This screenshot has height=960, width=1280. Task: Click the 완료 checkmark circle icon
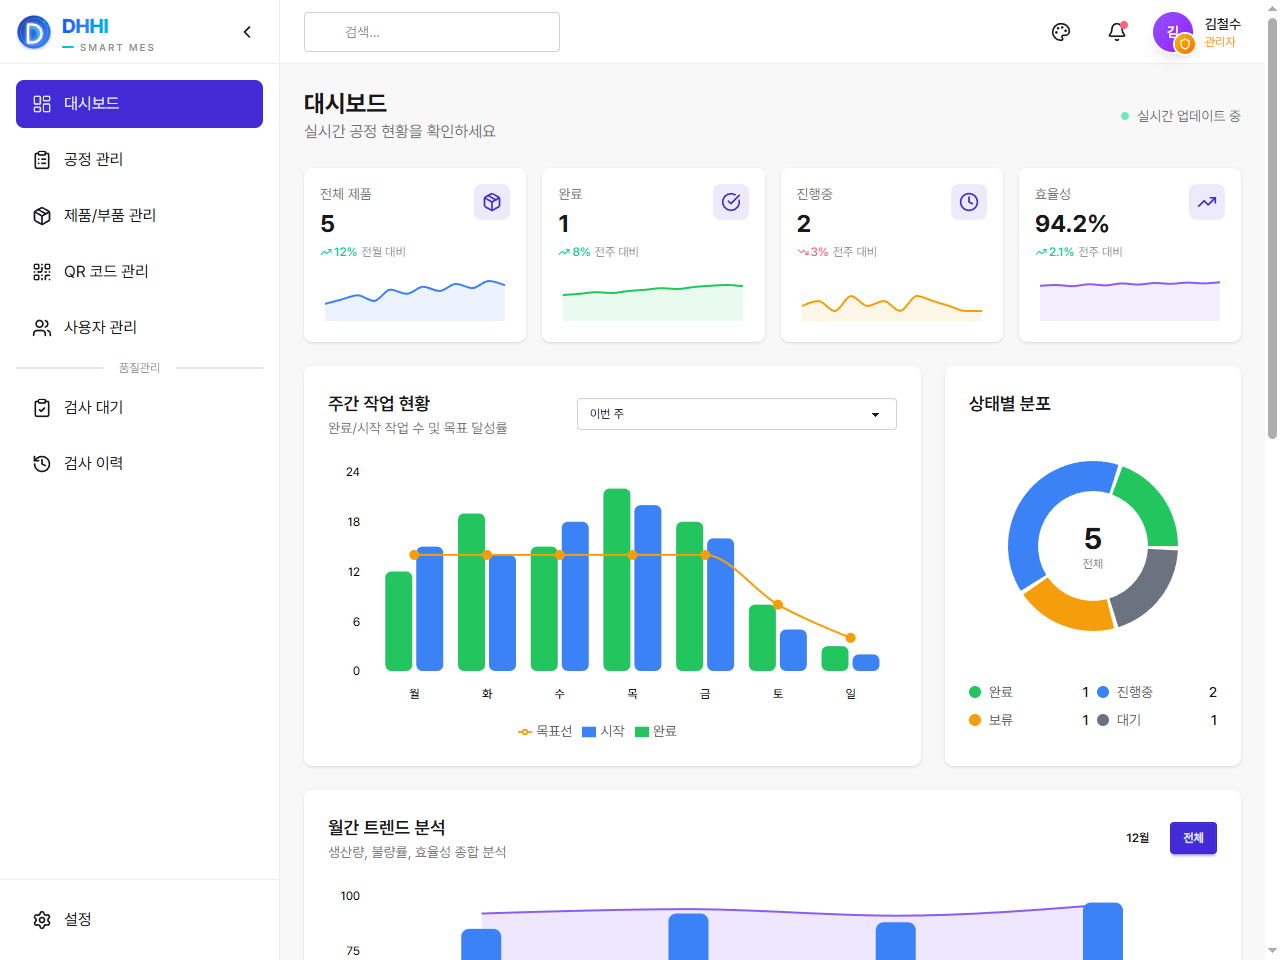[731, 202]
